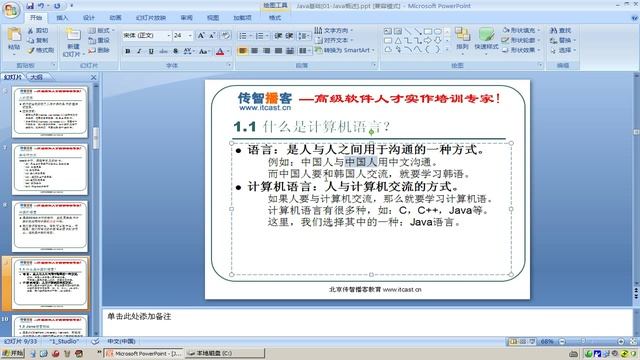This screenshot has width=640, height=360.
Task: Activate the Format Painter (格式刷) brush
Action: [40, 50]
